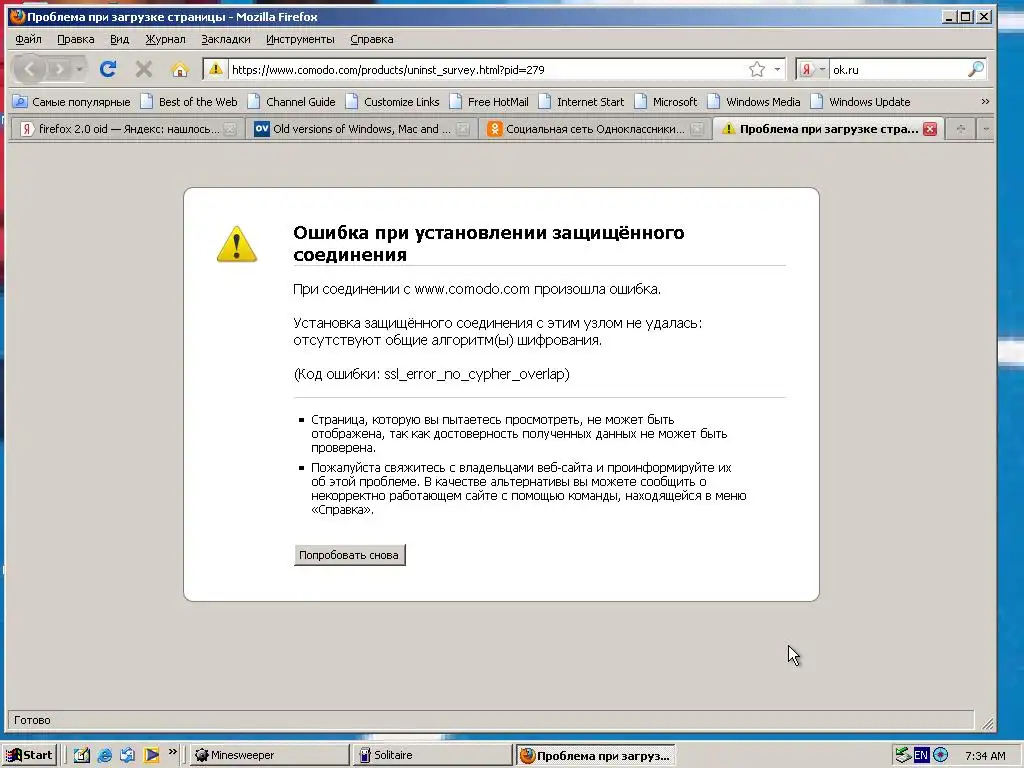Open the Самые популярные bookmarks folder
This screenshot has height=768, width=1024.
(x=72, y=102)
